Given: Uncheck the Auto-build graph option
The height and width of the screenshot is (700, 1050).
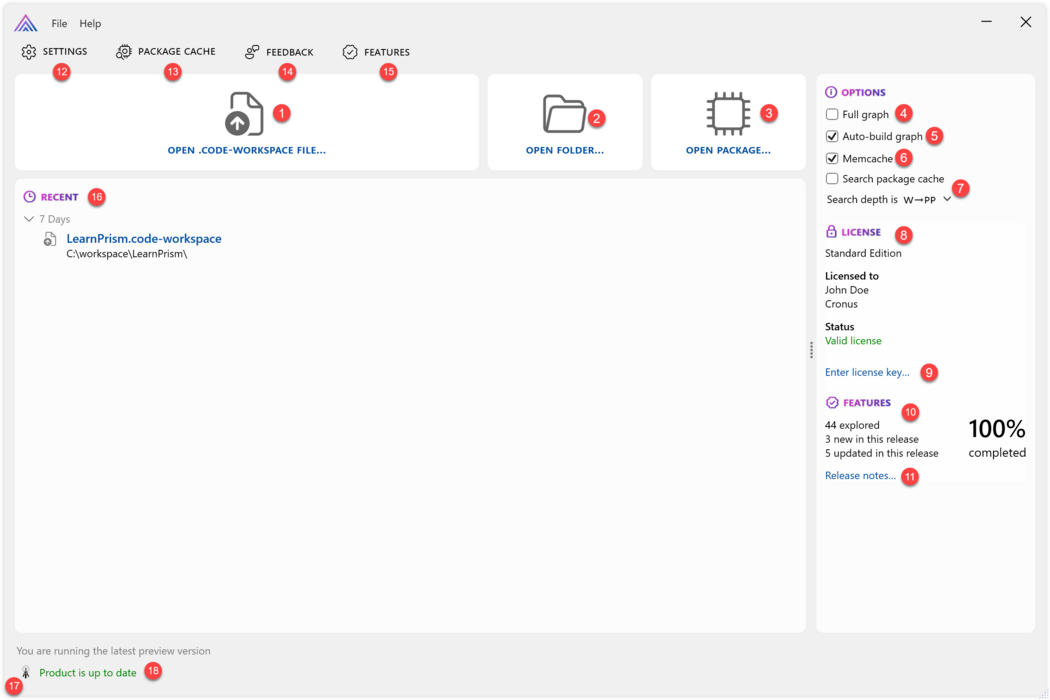Looking at the screenshot, I should point(832,136).
